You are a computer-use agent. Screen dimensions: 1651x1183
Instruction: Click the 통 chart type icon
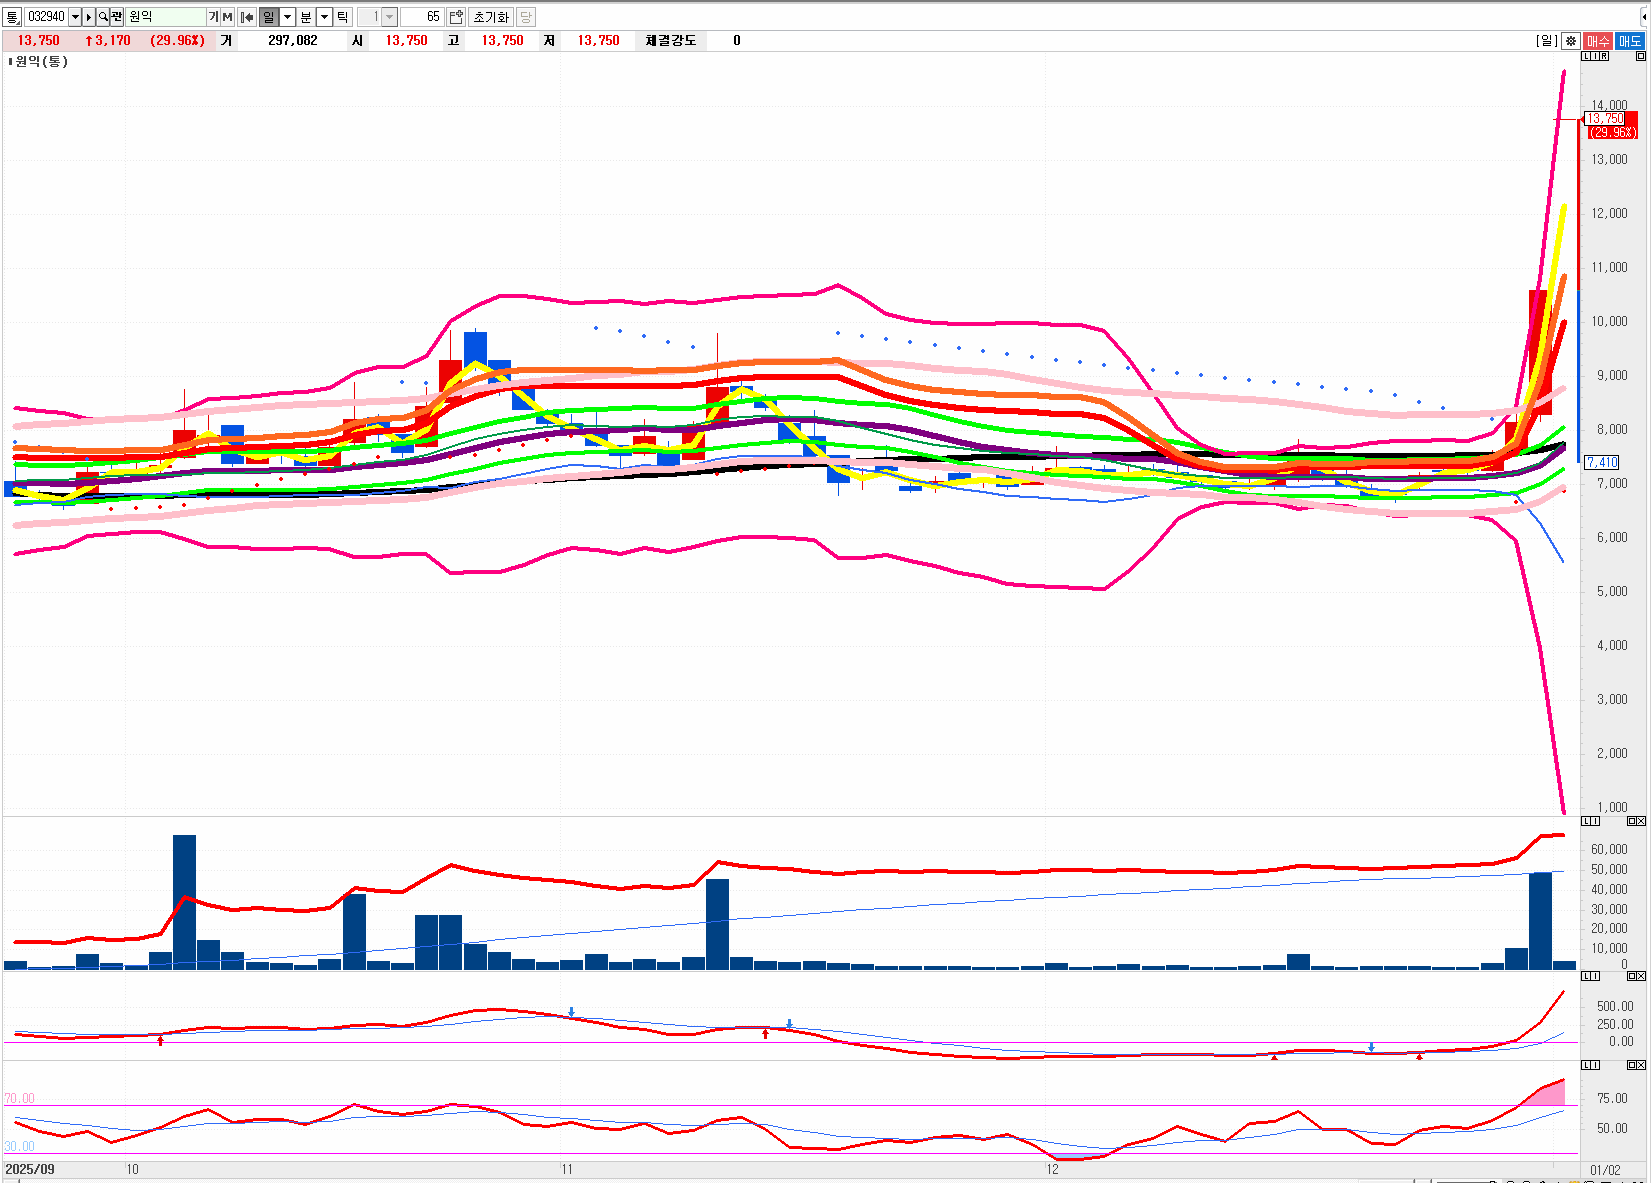coord(12,17)
